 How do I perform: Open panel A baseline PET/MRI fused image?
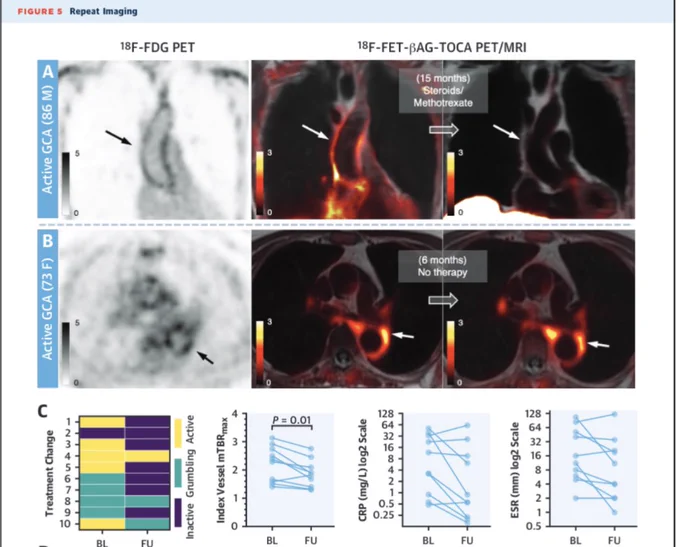click(347, 139)
